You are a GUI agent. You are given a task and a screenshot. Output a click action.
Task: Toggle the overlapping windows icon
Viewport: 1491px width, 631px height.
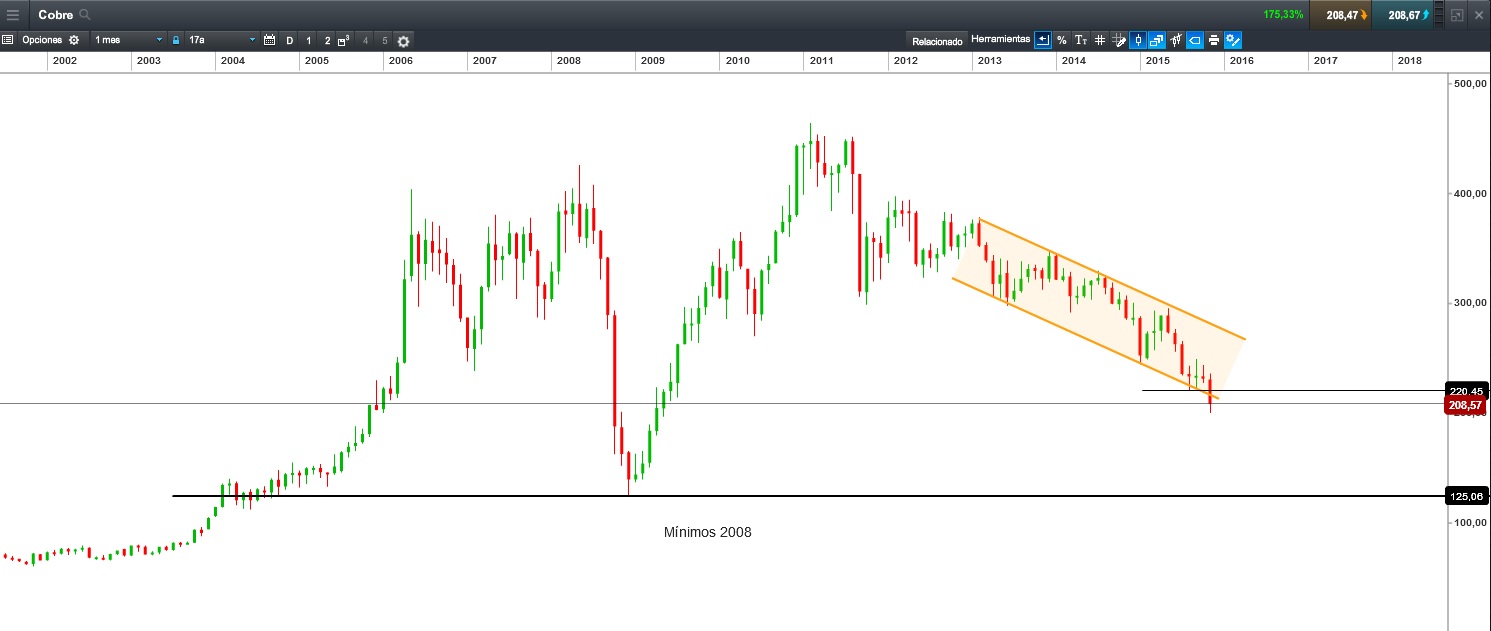click(1157, 40)
